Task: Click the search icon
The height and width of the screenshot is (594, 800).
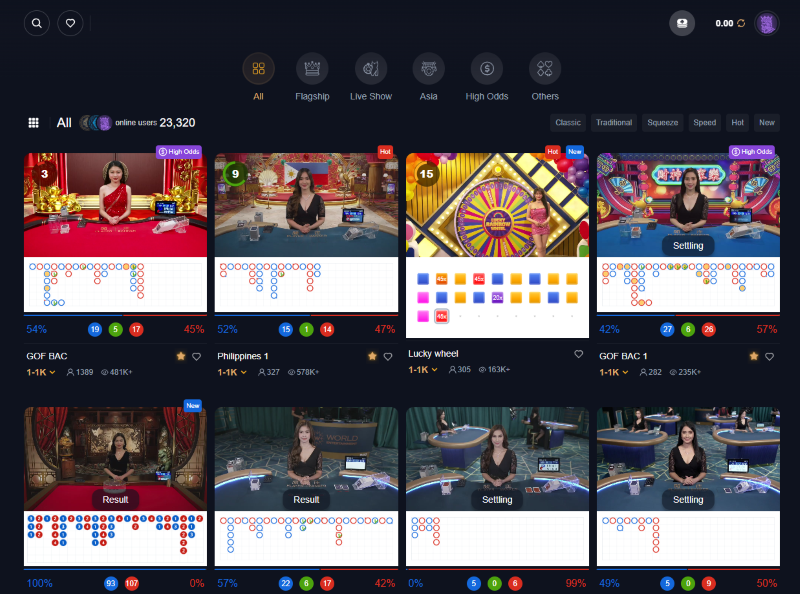Action: [x=36, y=22]
